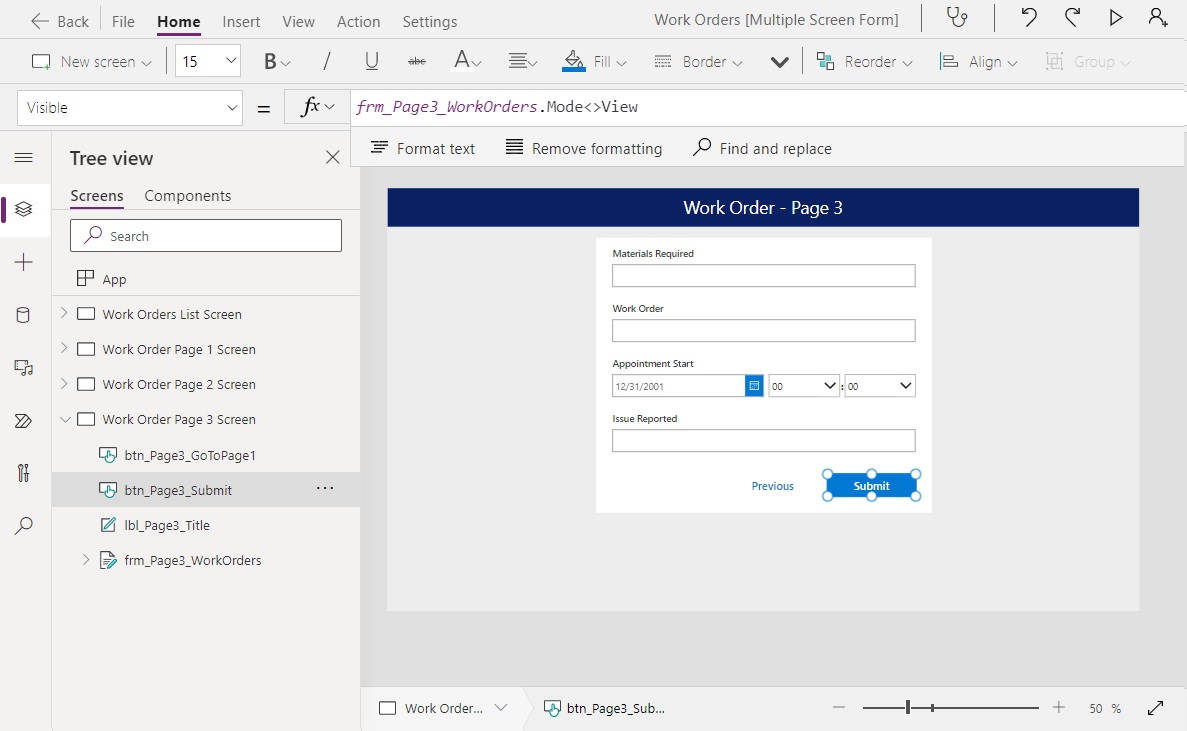Open the Data sources pane
The height and width of the screenshot is (731, 1187).
tap(25, 315)
